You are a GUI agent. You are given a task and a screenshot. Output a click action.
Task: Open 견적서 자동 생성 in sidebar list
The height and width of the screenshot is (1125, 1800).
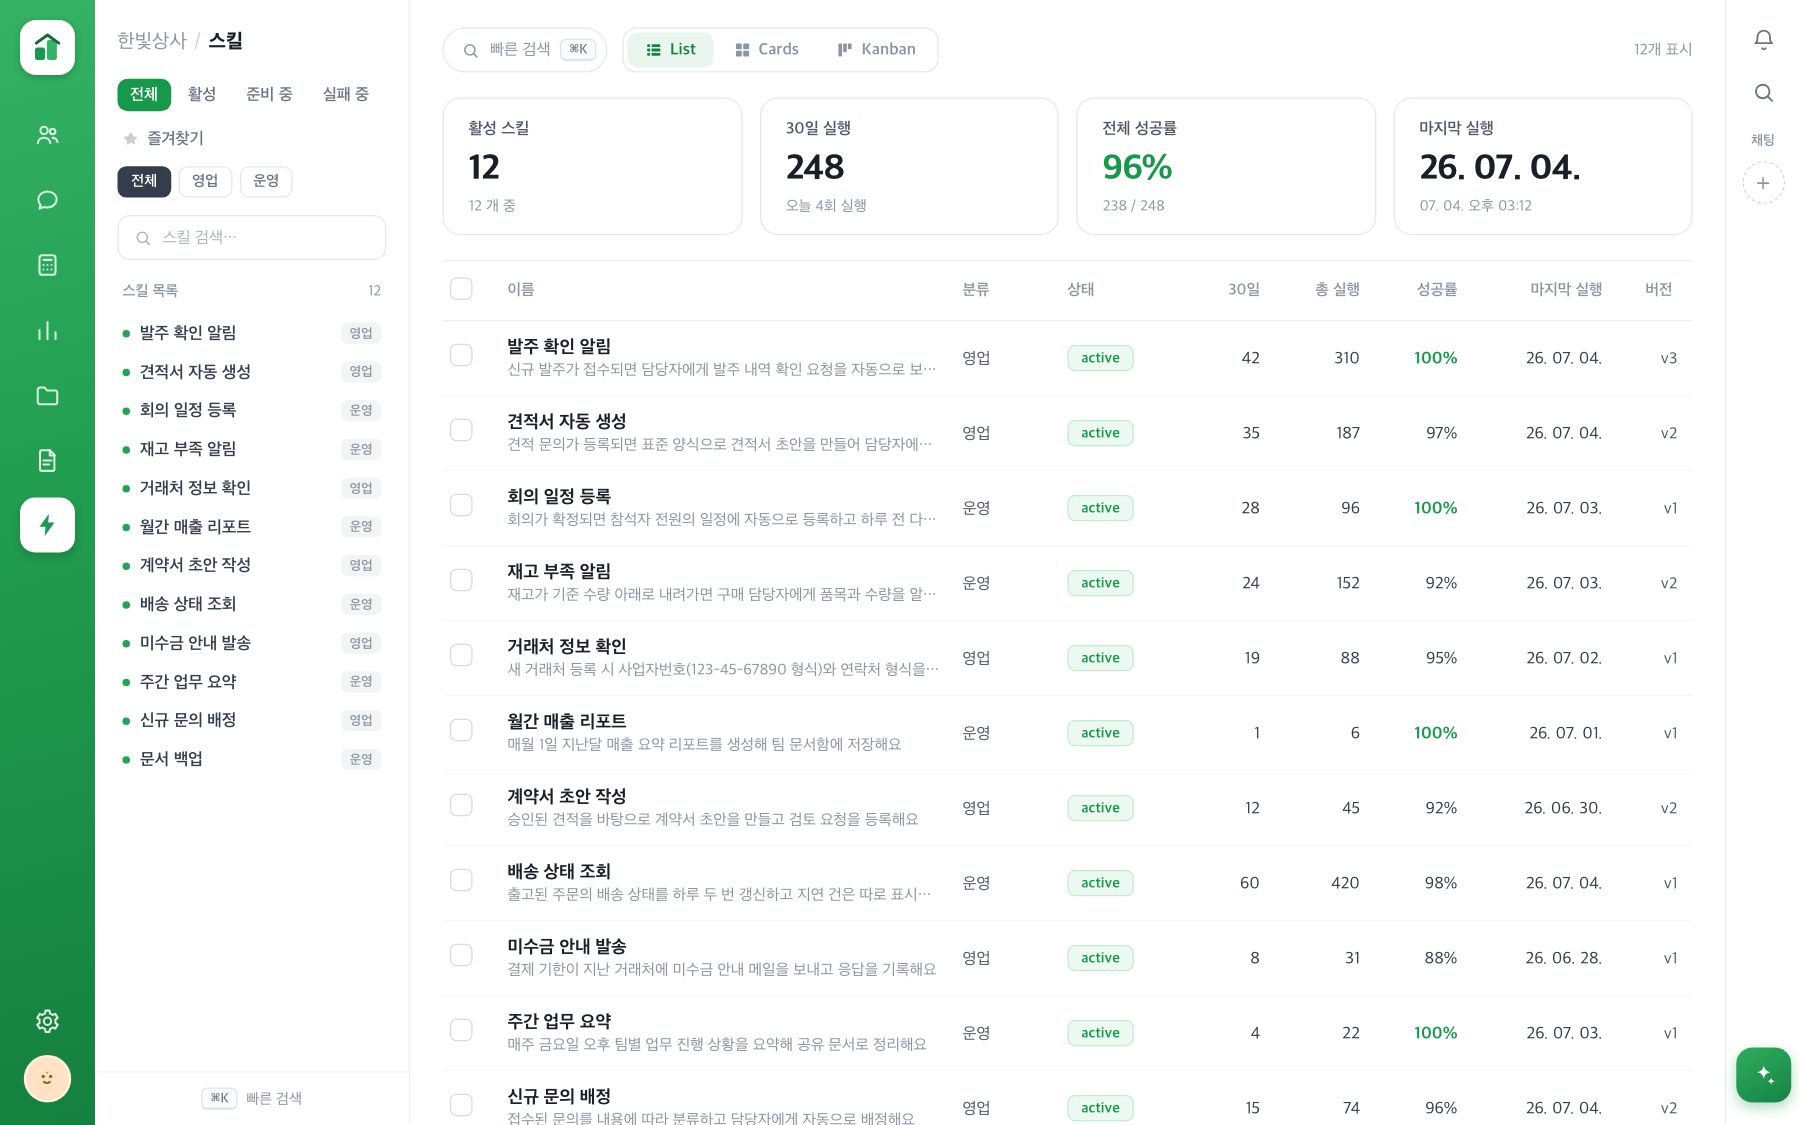252,372
